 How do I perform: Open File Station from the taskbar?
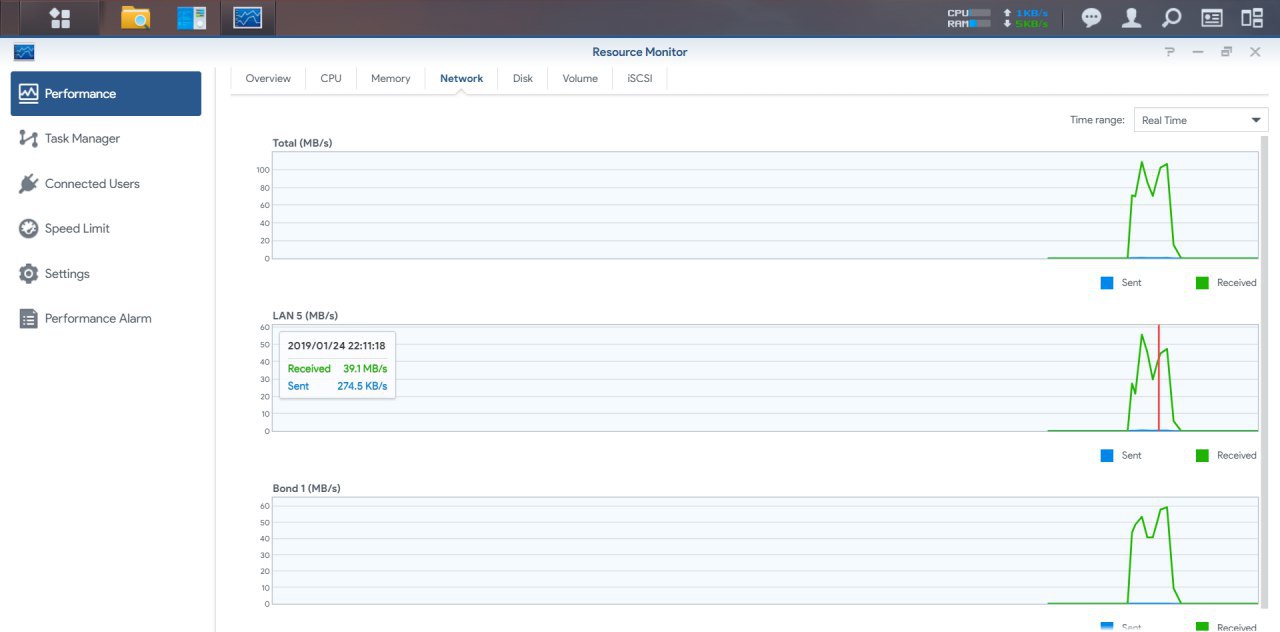pos(135,18)
